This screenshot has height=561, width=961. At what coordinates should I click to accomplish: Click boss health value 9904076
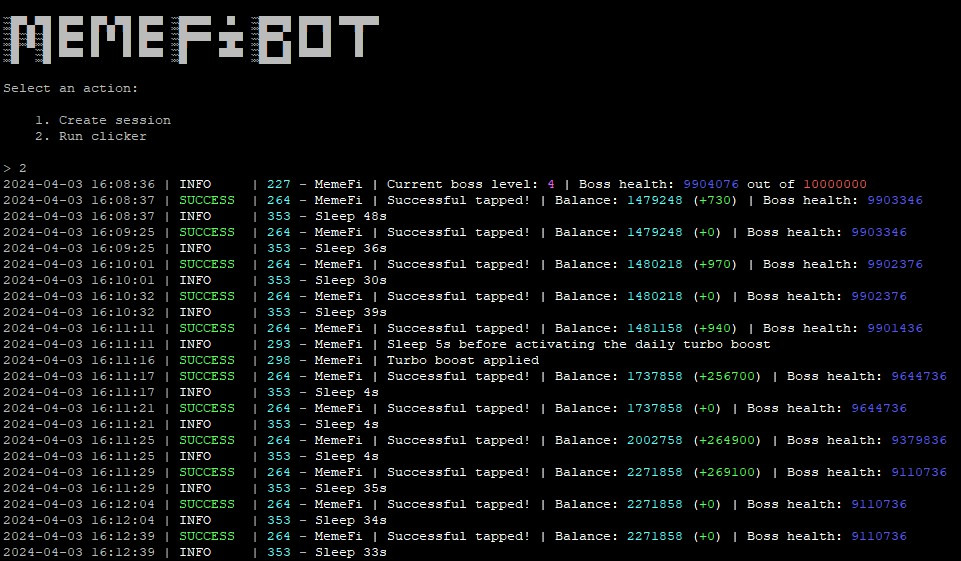tap(711, 184)
